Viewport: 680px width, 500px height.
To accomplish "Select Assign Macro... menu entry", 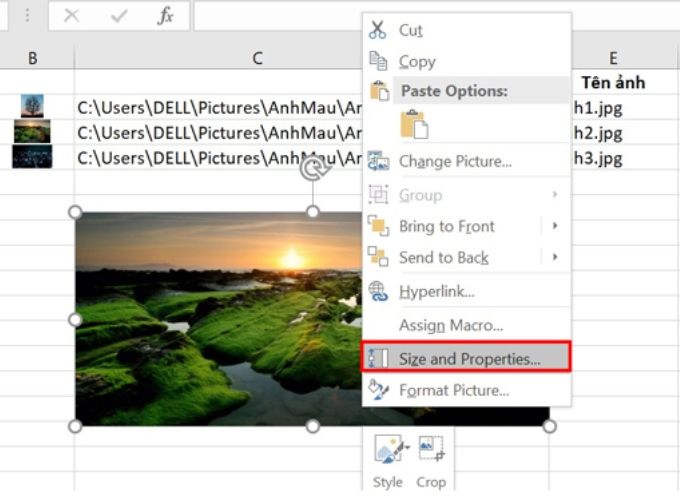I will 466,325.
